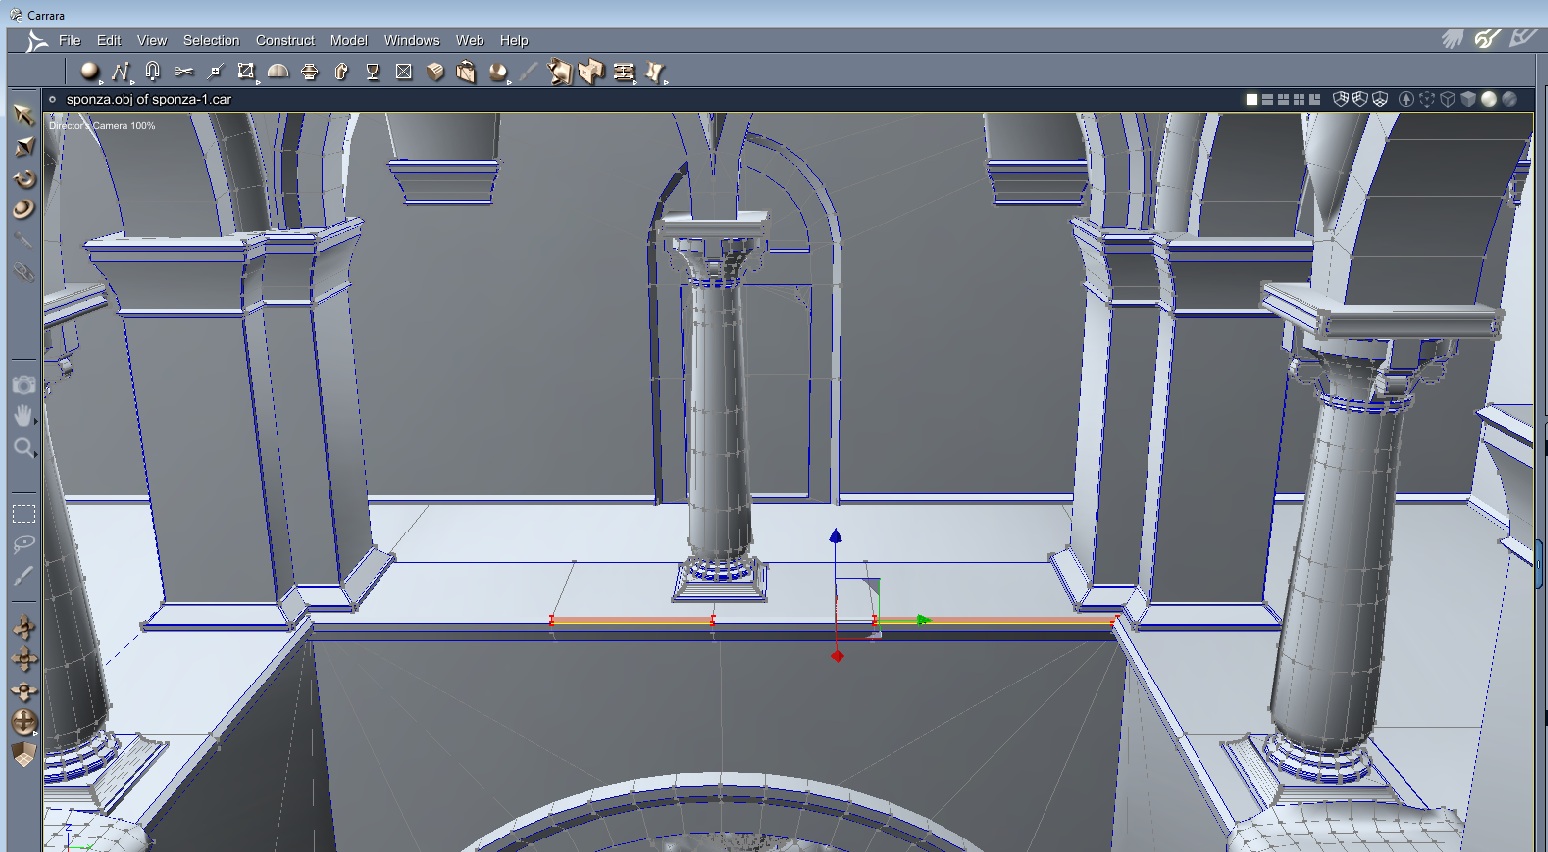
Task: Click the stacked-bars Align tool
Action: point(624,71)
